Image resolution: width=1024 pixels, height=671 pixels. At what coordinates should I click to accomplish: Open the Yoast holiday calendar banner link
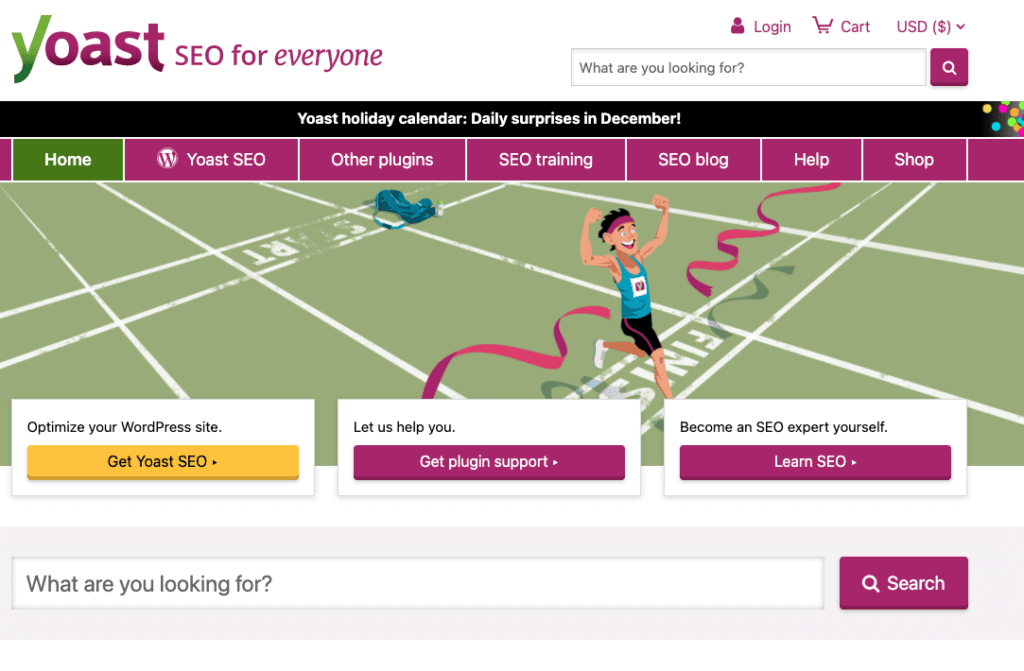click(489, 119)
